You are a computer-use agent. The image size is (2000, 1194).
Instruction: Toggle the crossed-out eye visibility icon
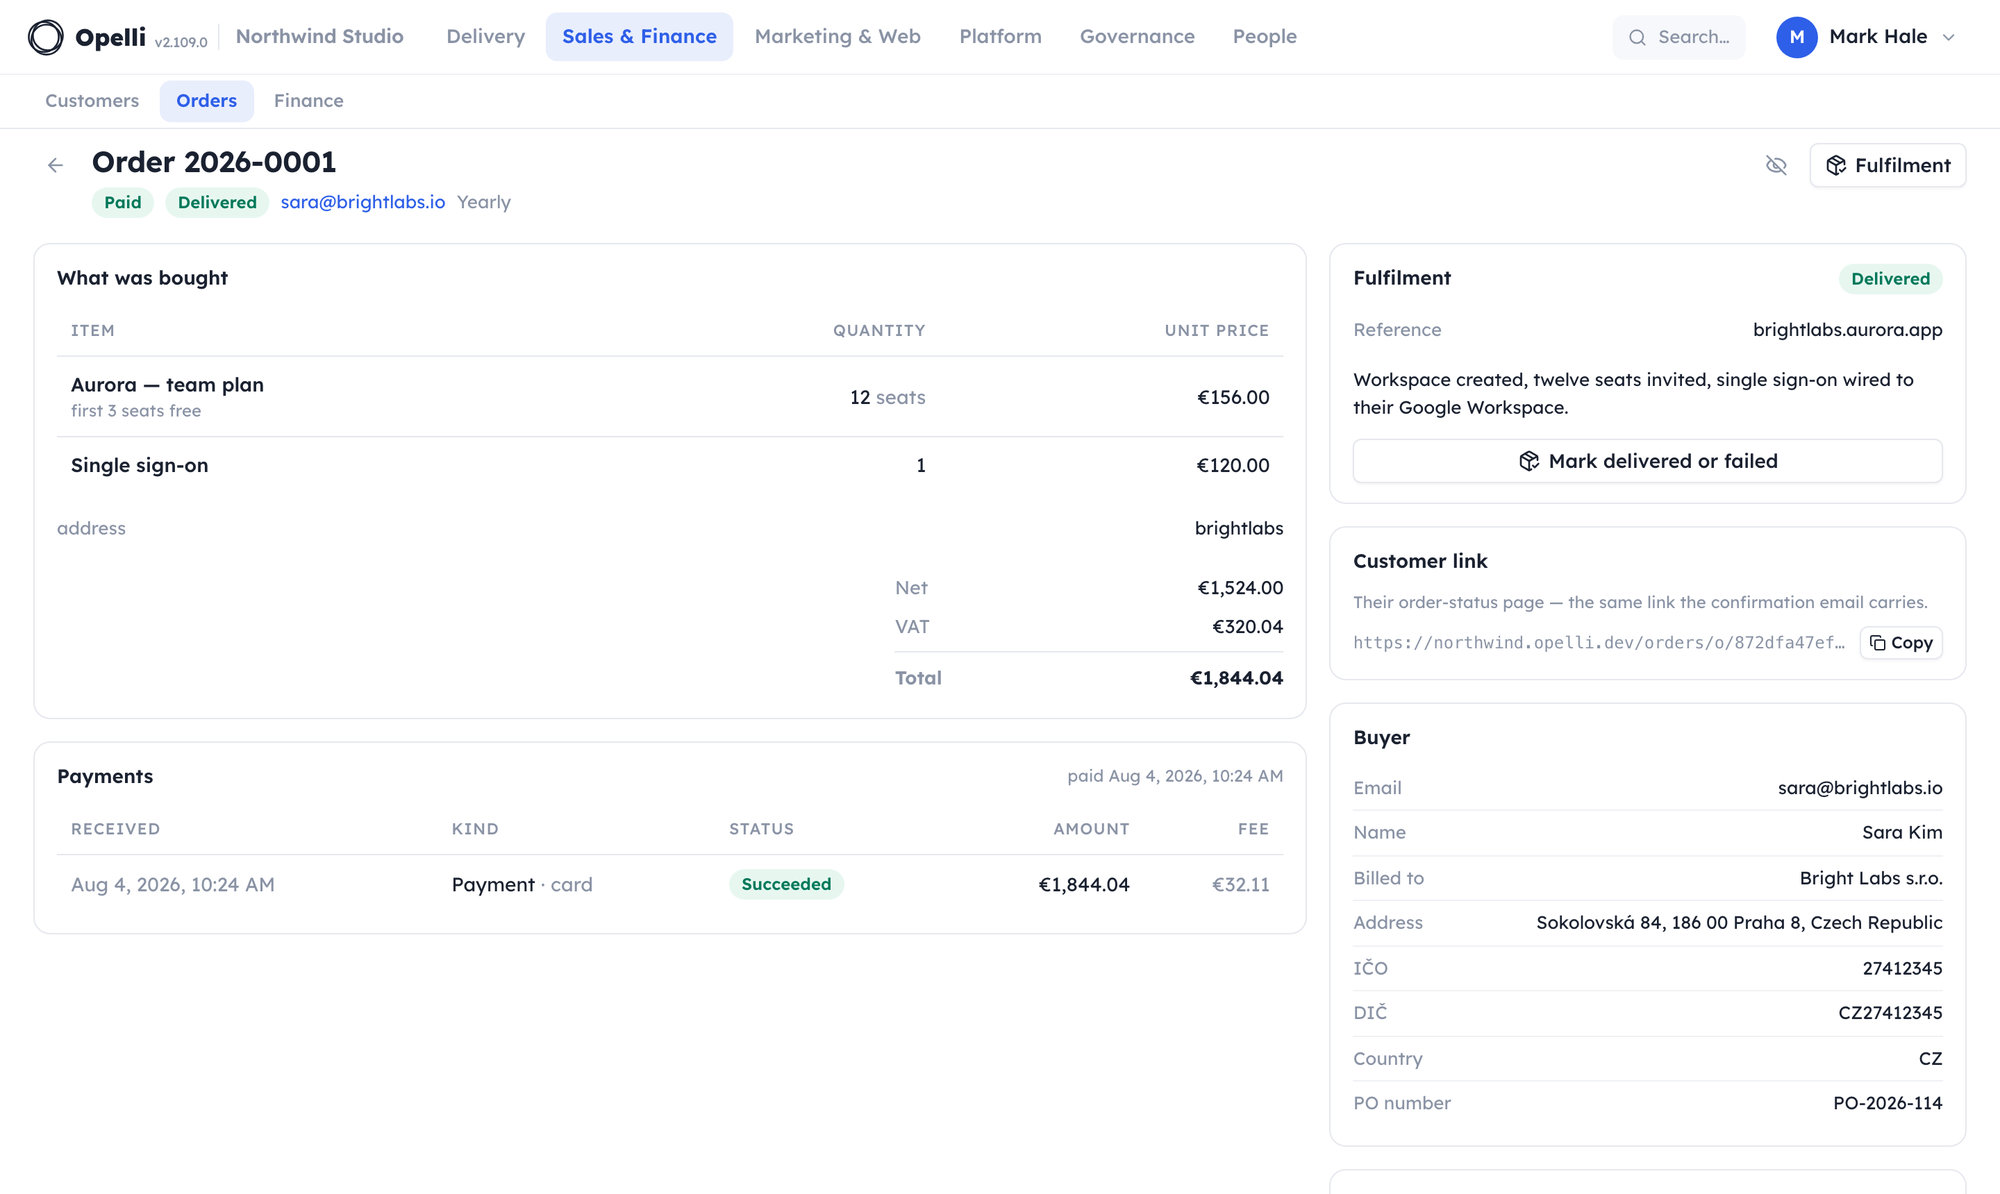(x=1776, y=165)
